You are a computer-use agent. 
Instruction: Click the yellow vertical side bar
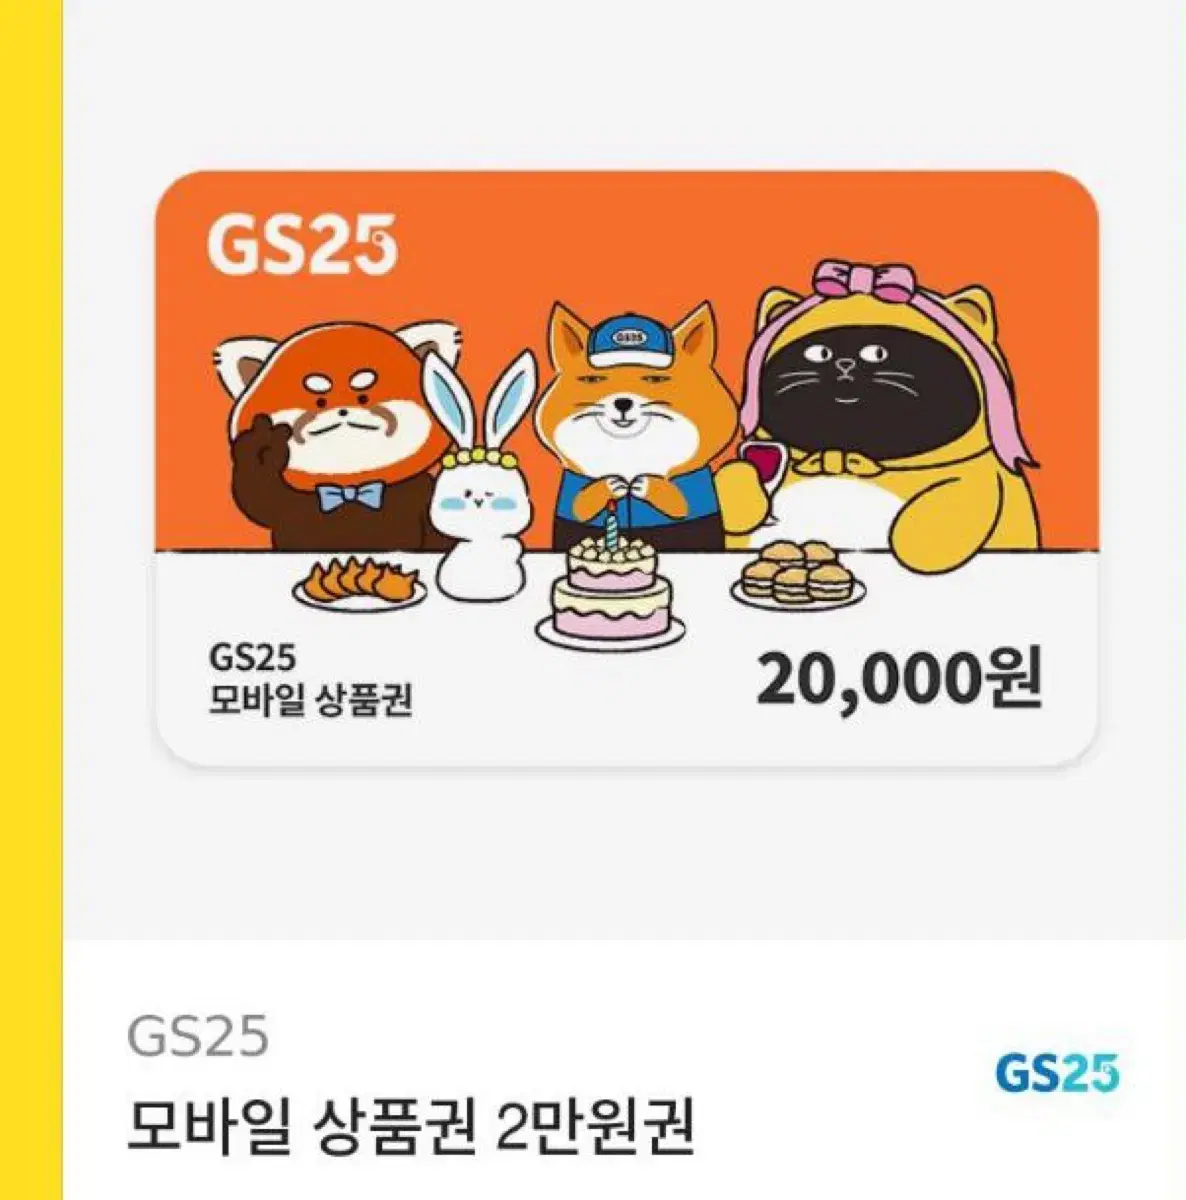click(x=31, y=600)
